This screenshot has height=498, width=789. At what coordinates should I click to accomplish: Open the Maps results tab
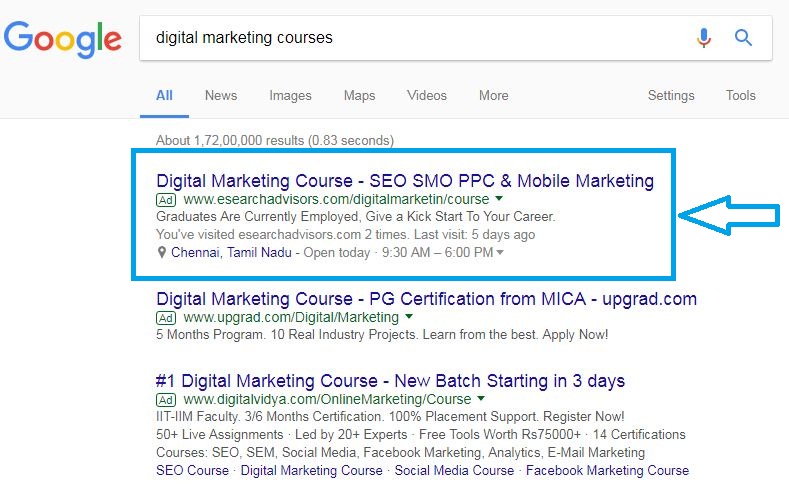359,96
